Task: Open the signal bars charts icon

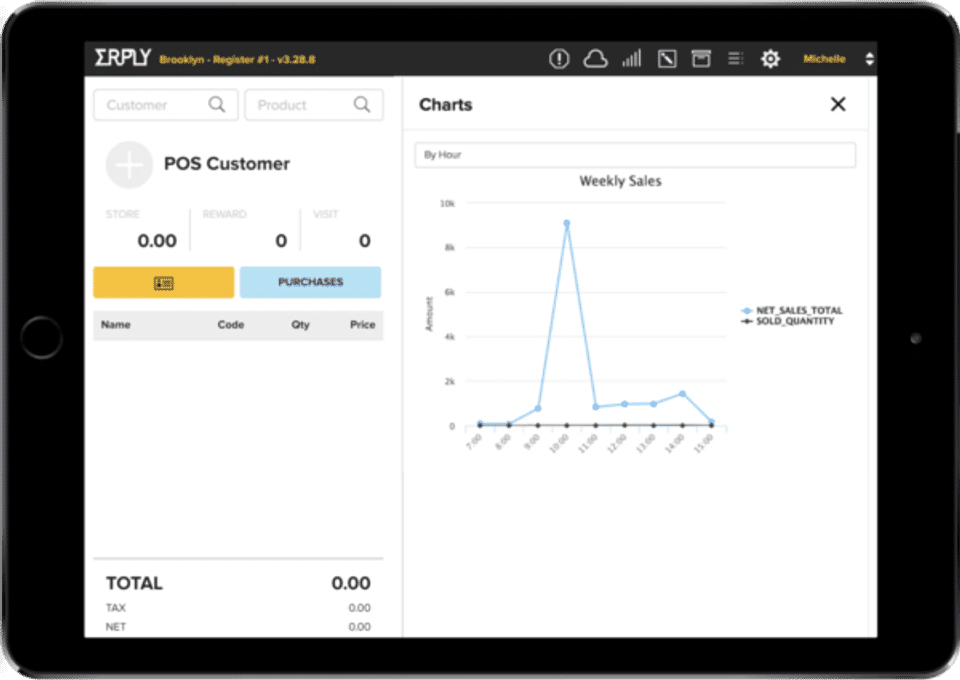Action: [x=631, y=59]
